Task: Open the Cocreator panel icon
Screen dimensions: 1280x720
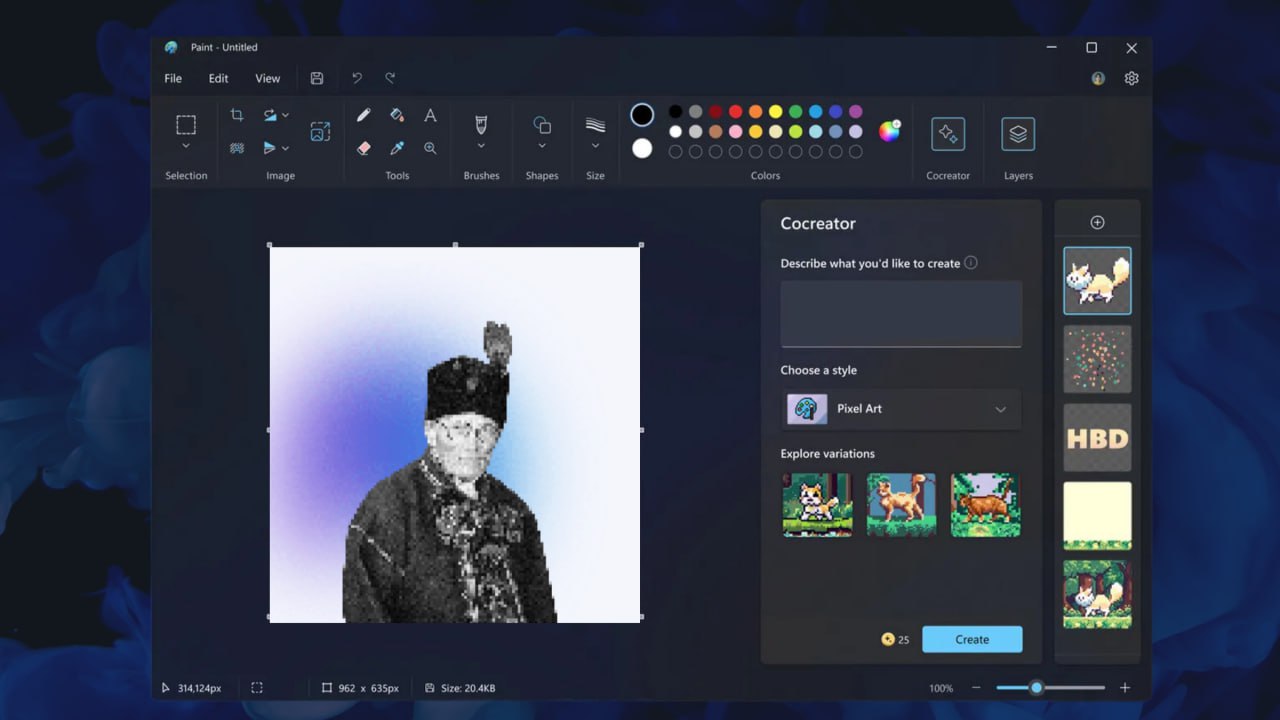Action: pos(947,134)
